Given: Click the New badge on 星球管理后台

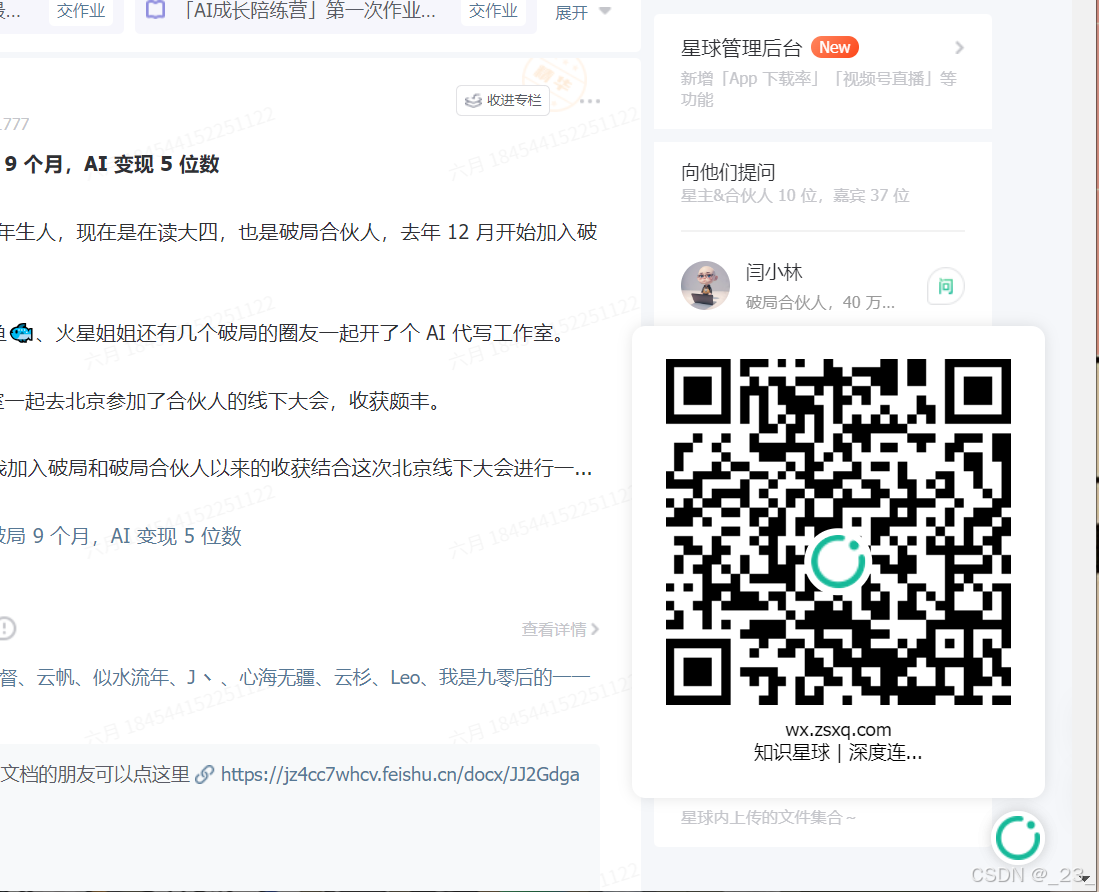Looking at the screenshot, I should [834, 46].
